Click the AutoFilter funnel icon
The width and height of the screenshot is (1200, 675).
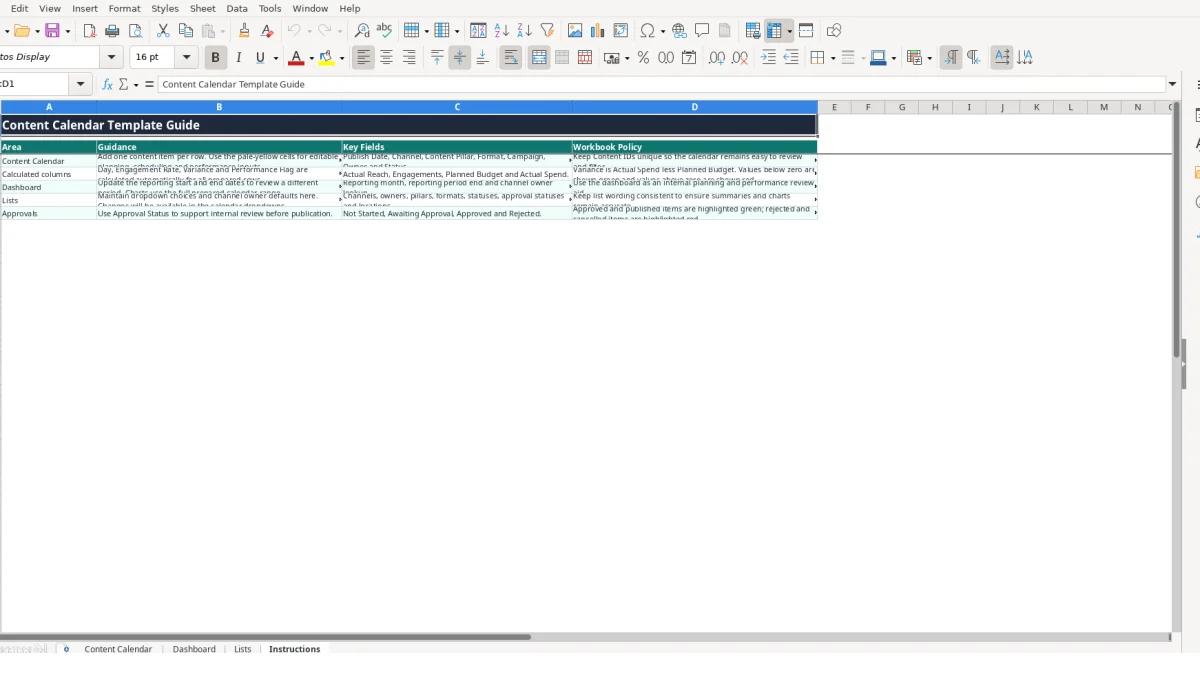click(x=547, y=31)
